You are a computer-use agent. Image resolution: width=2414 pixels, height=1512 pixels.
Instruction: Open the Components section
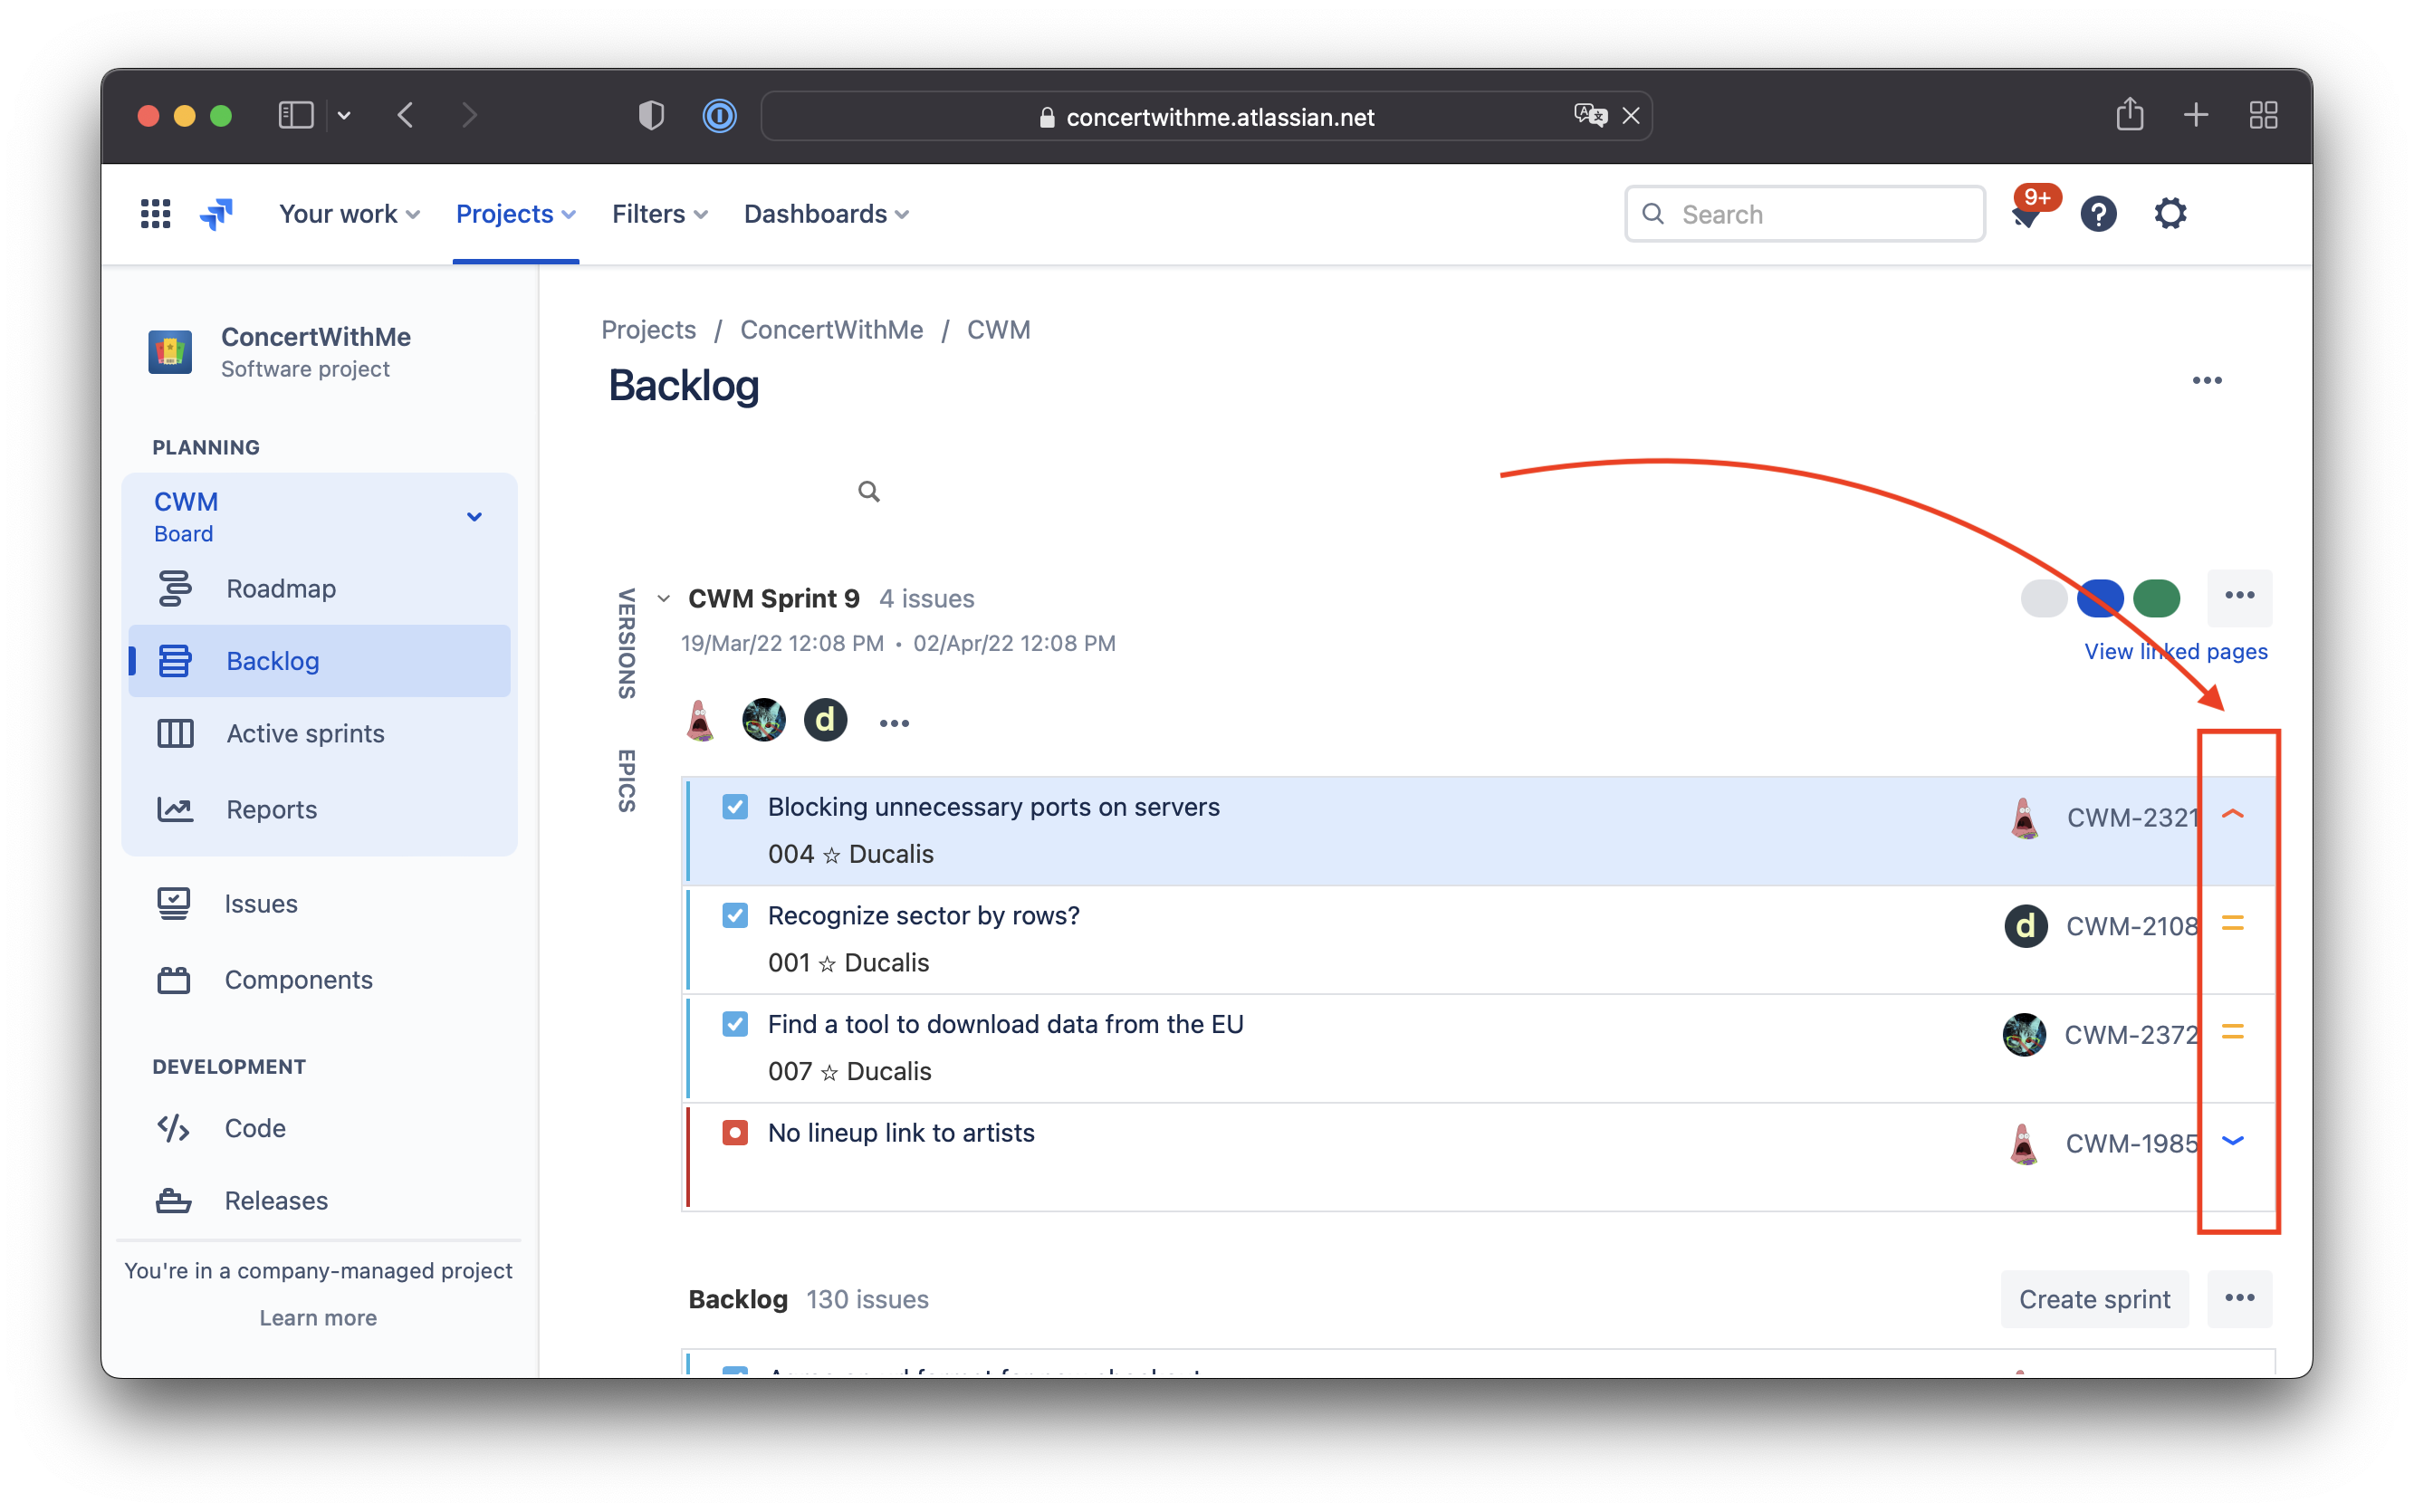299,980
